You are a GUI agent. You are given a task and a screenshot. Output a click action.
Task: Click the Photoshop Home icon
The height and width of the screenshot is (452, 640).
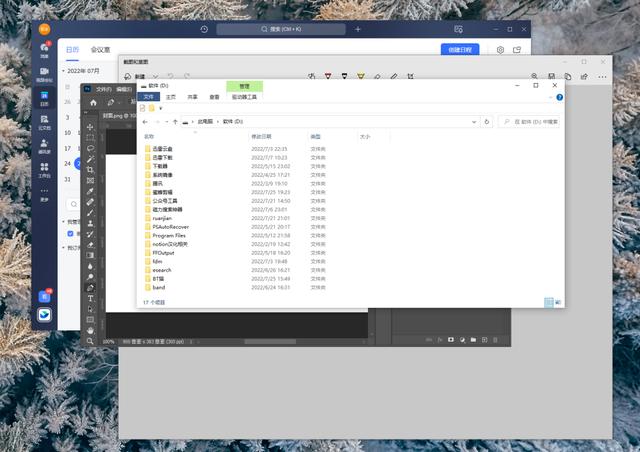point(93,102)
